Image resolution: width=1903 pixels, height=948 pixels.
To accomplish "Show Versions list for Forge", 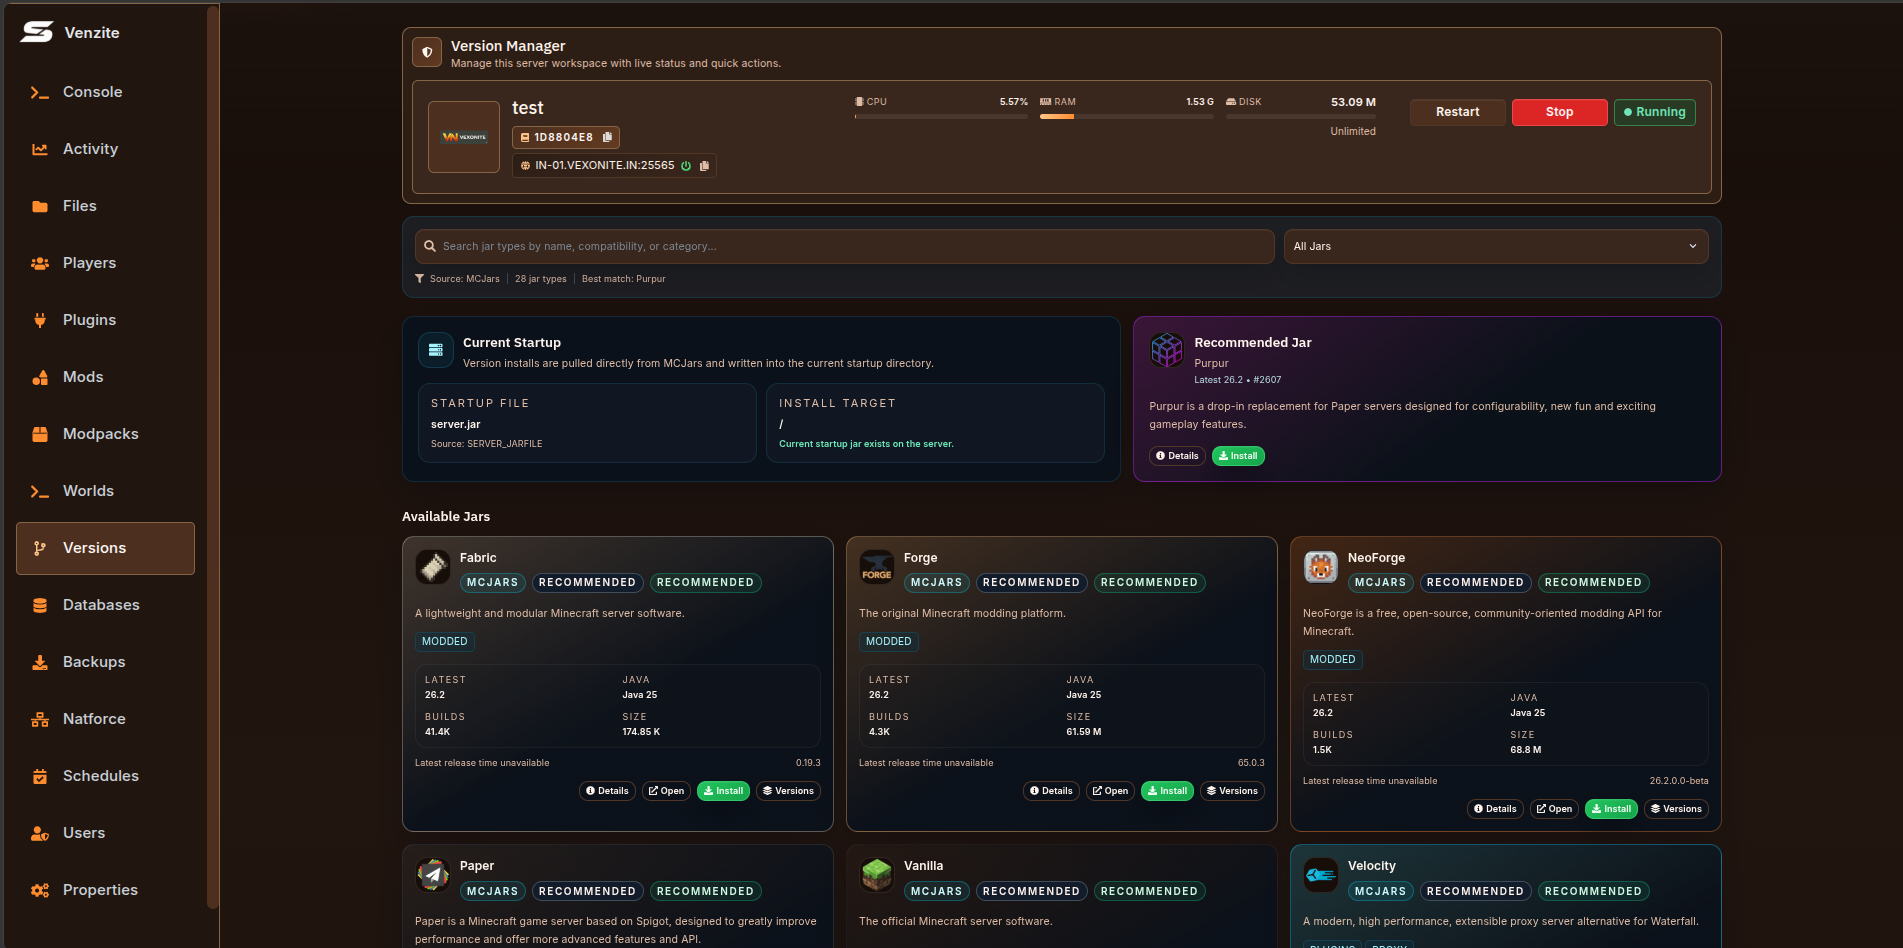I will (1232, 791).
